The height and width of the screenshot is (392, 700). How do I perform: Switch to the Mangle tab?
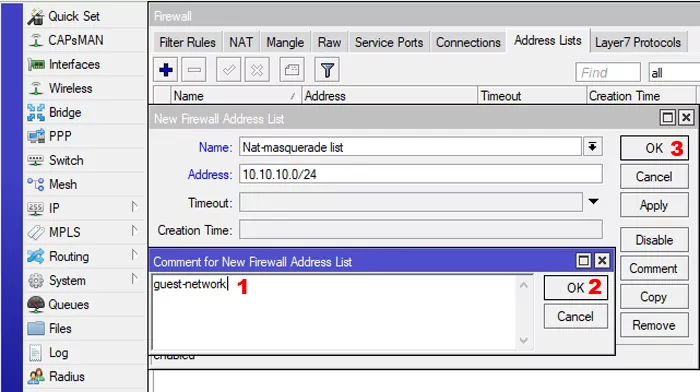coord(285,42)
